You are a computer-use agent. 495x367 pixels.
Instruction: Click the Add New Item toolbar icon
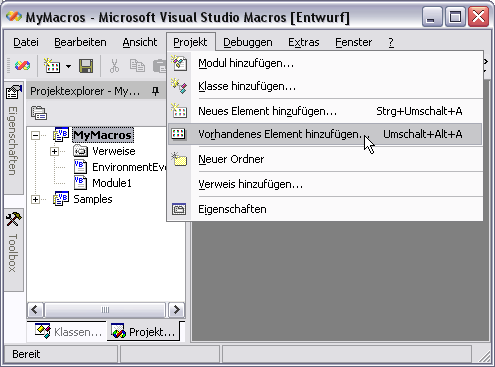52,66
